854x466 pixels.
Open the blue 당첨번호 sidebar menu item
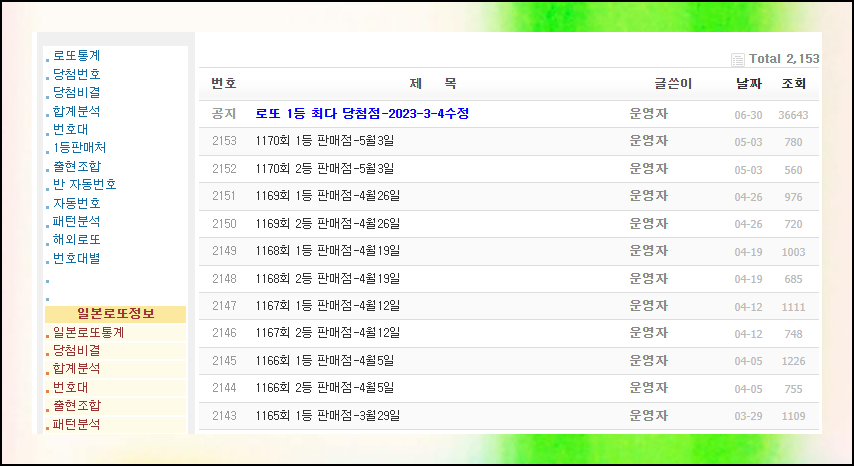[x=76, y=74]
